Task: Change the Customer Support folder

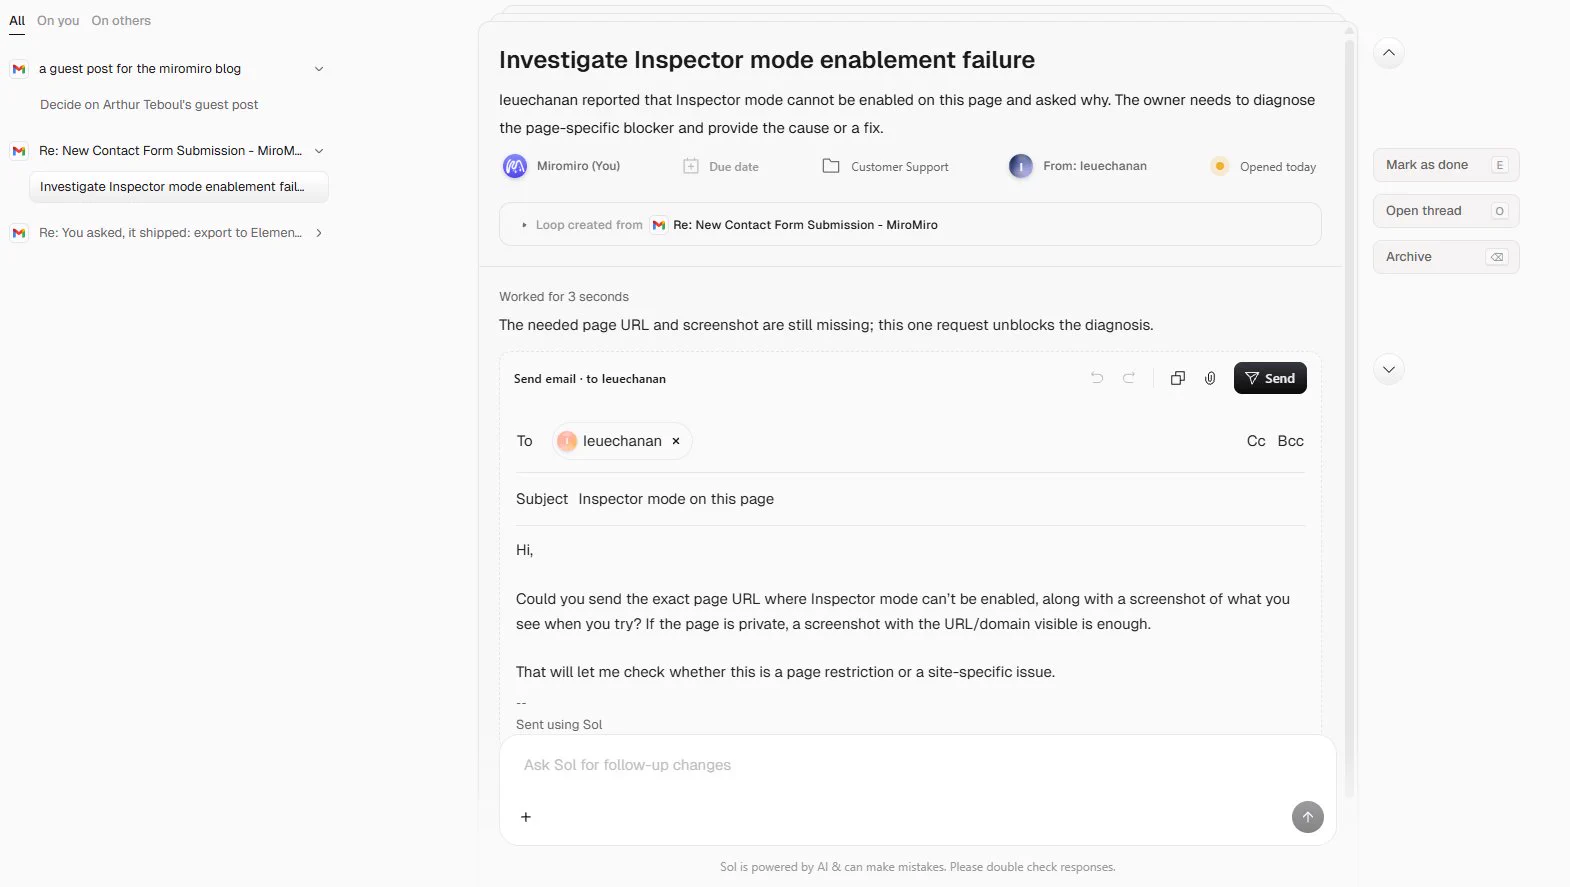Action: pos(886,167)
